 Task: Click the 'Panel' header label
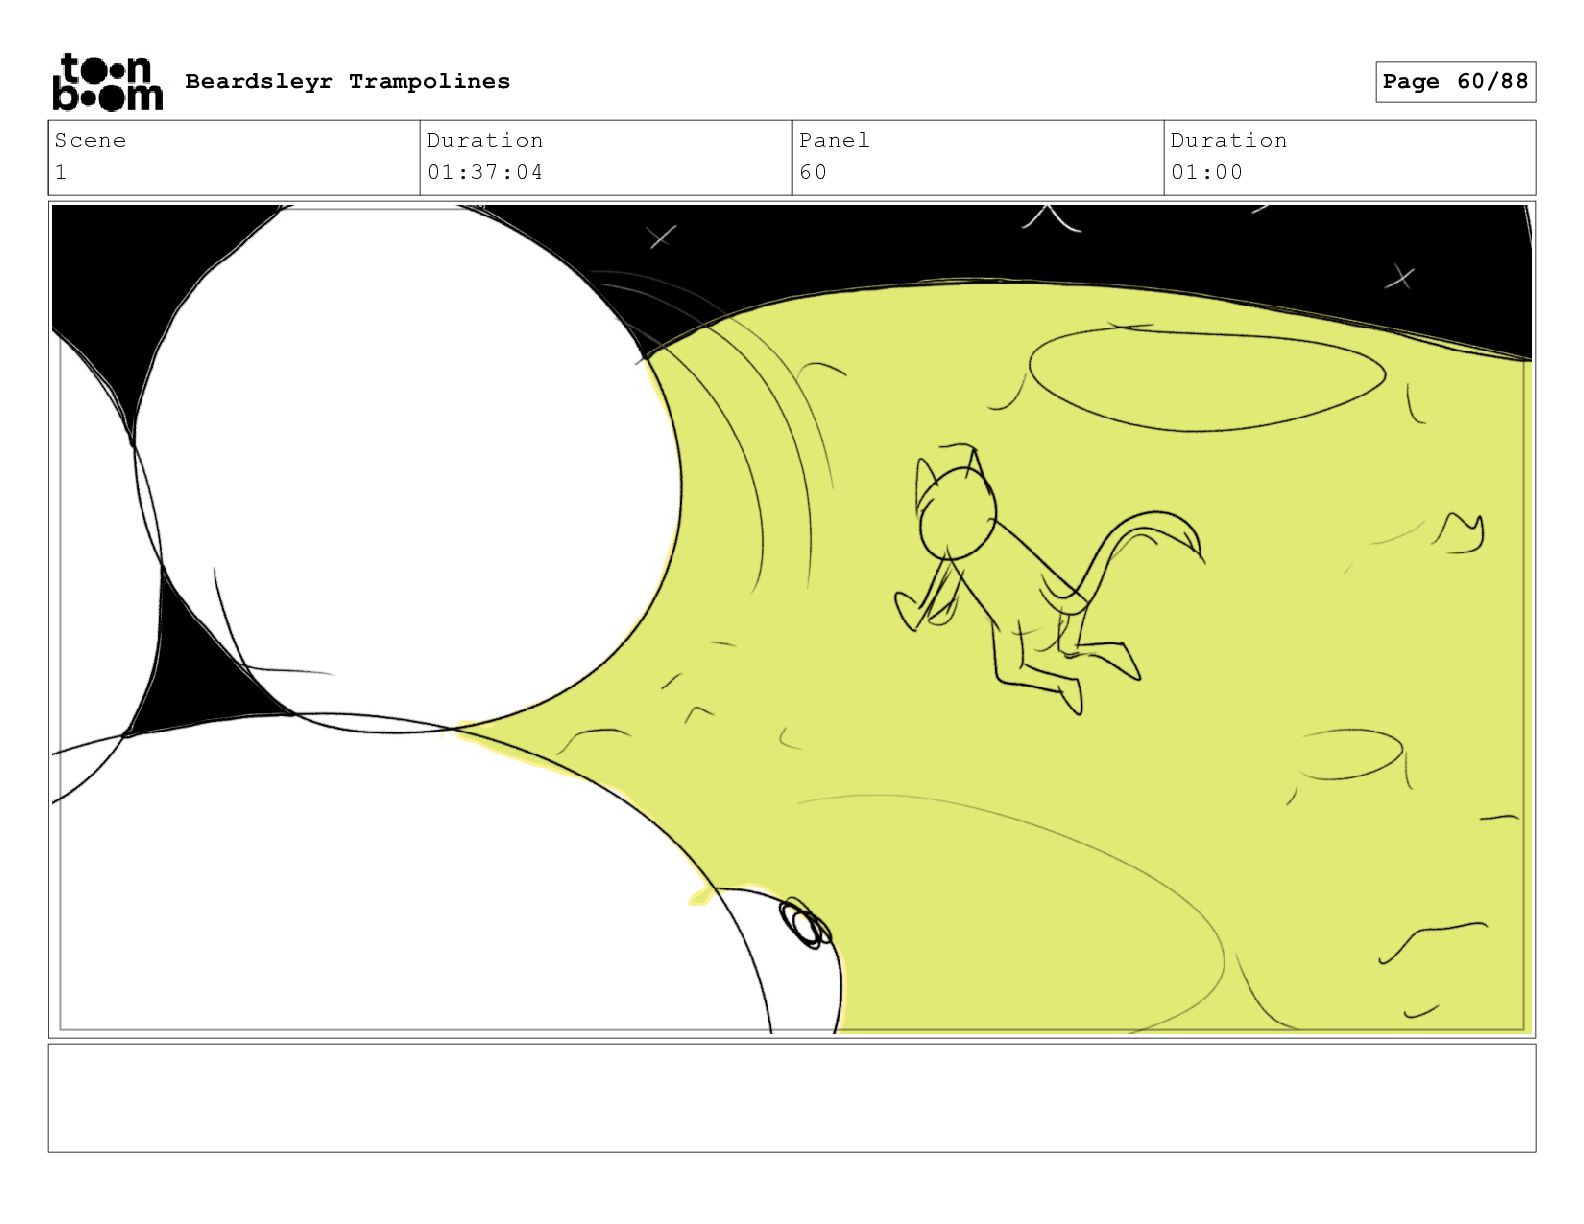(834, 141)
